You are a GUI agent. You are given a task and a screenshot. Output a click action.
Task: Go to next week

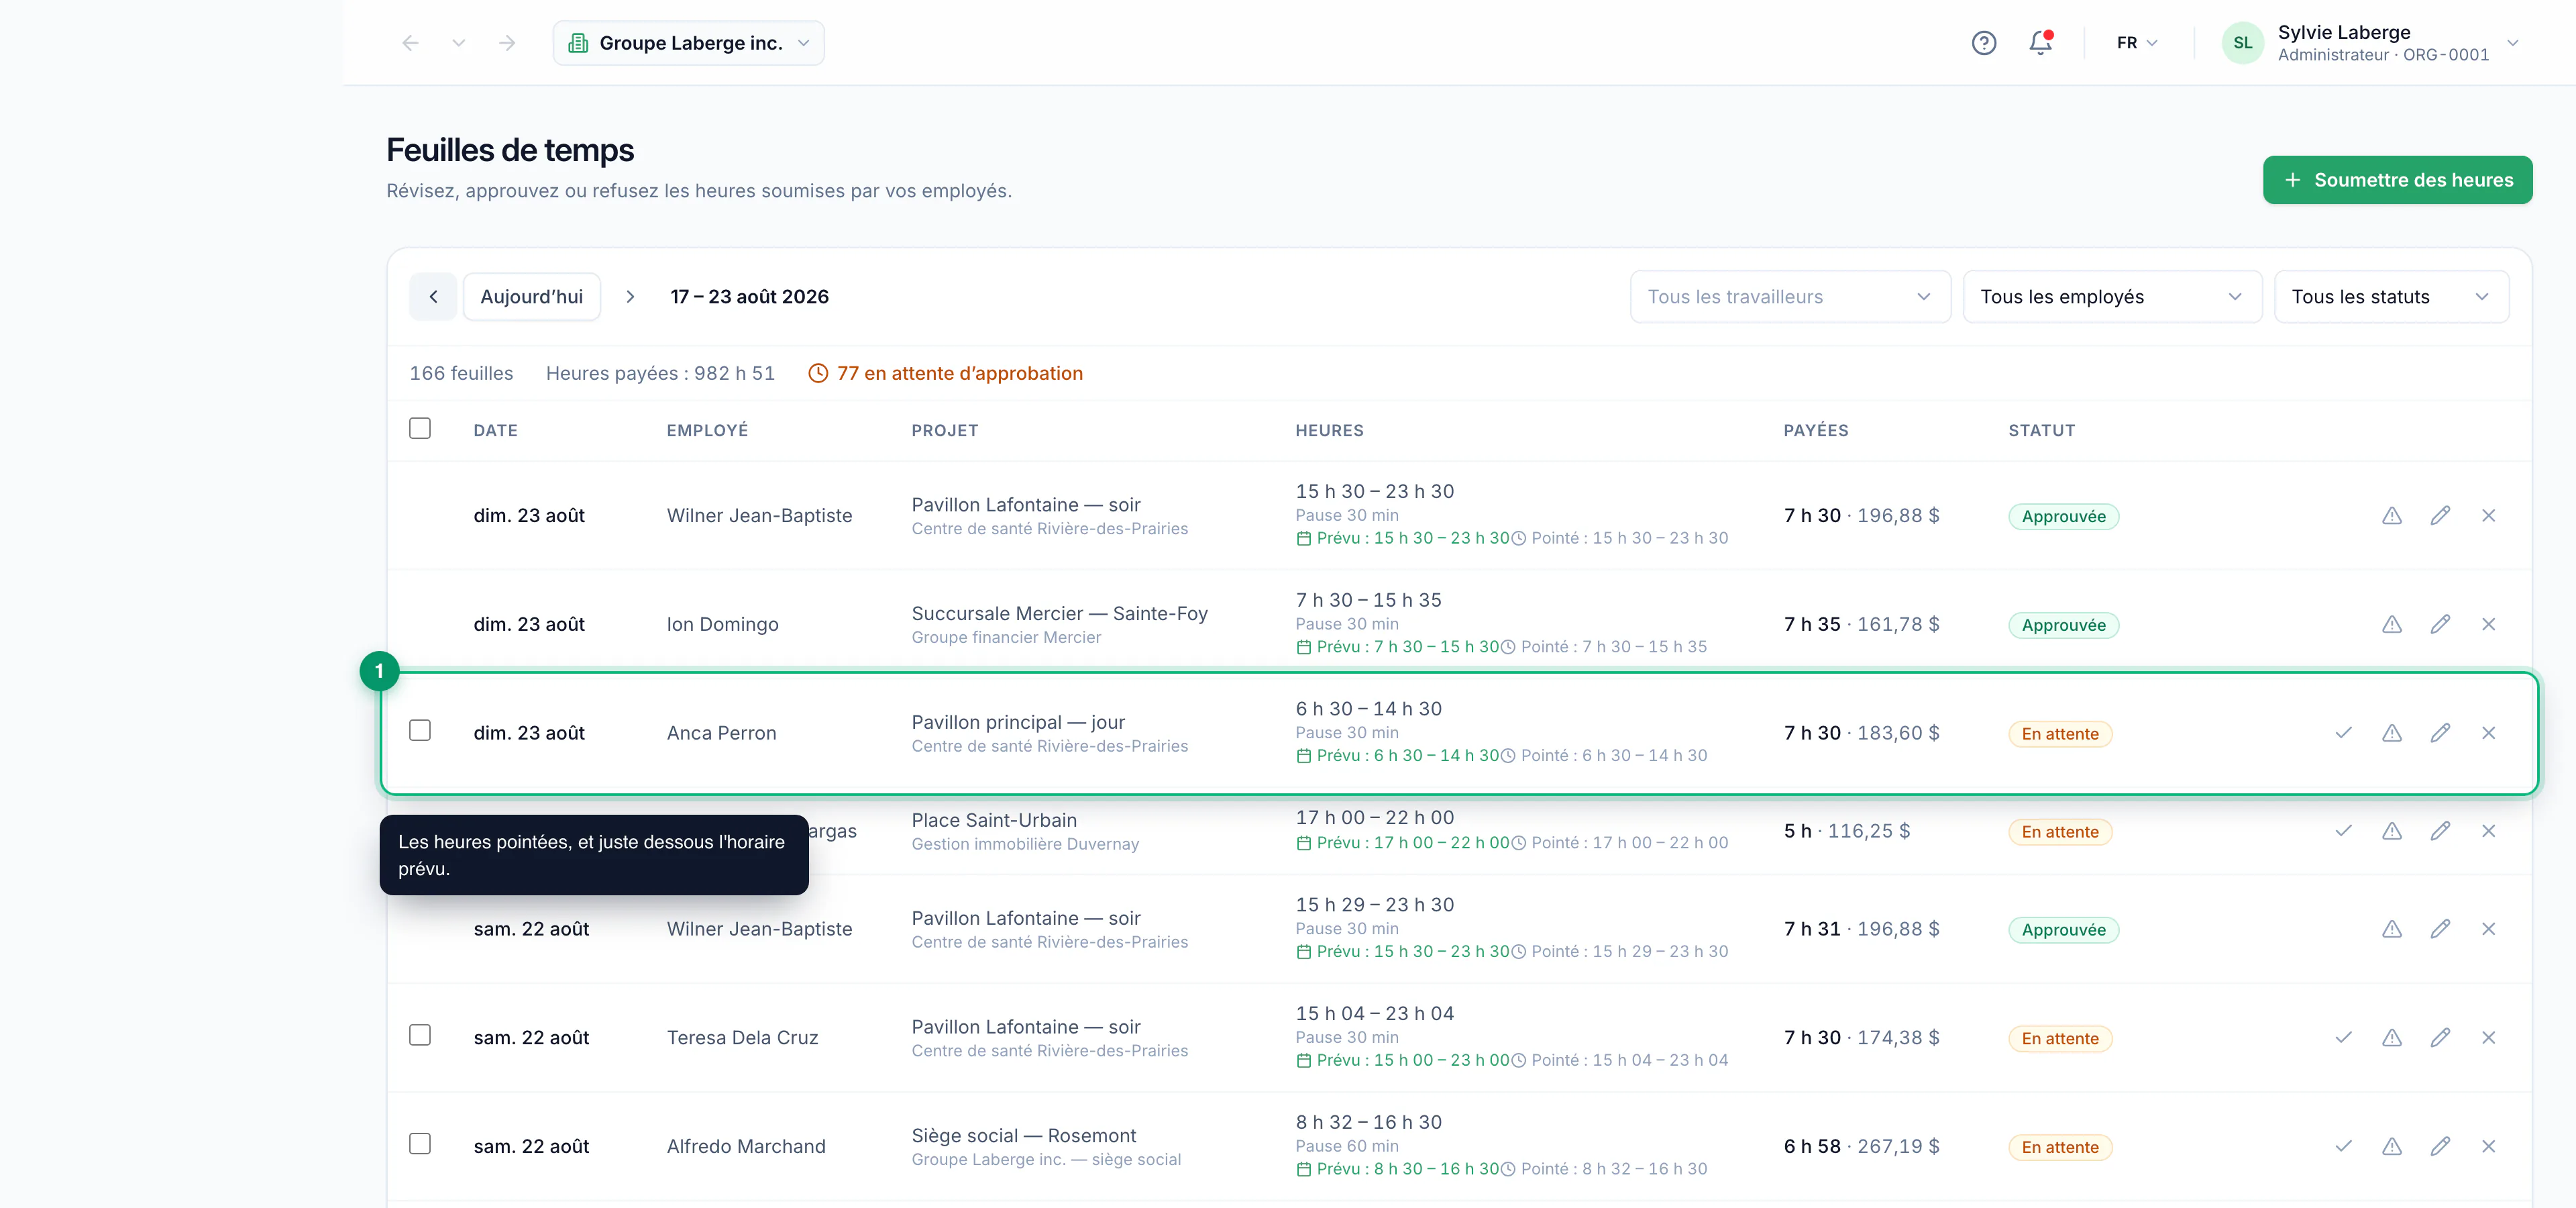(630, 297)
